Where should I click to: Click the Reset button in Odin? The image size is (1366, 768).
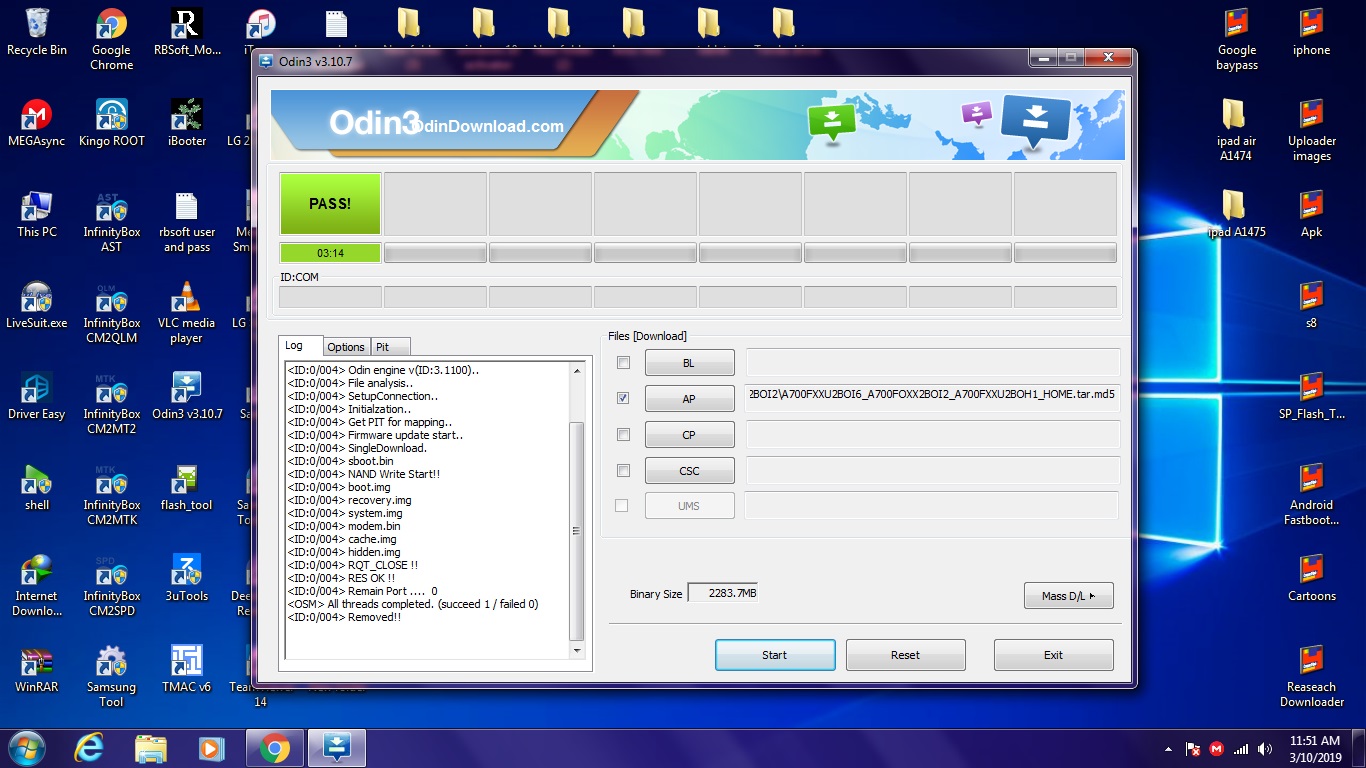[x=905, y=655]
